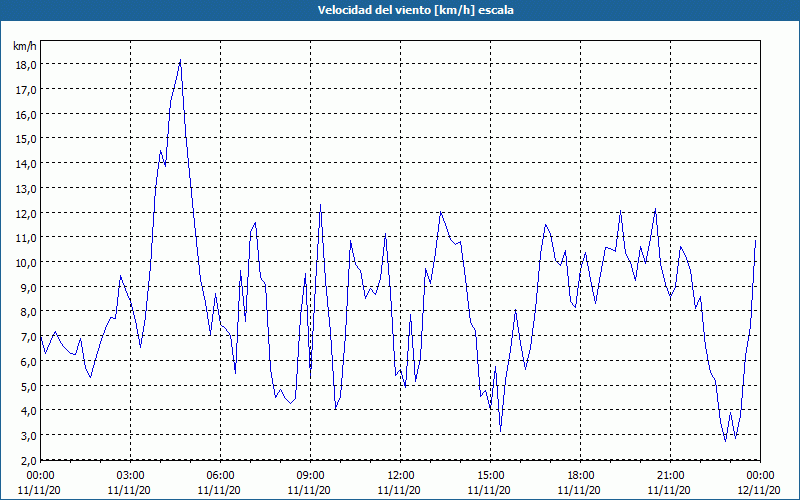Image resolution: width=800 pixels, height=500 pixels.
Task: Click the 6,0 y-axis label
Action: 28,362
